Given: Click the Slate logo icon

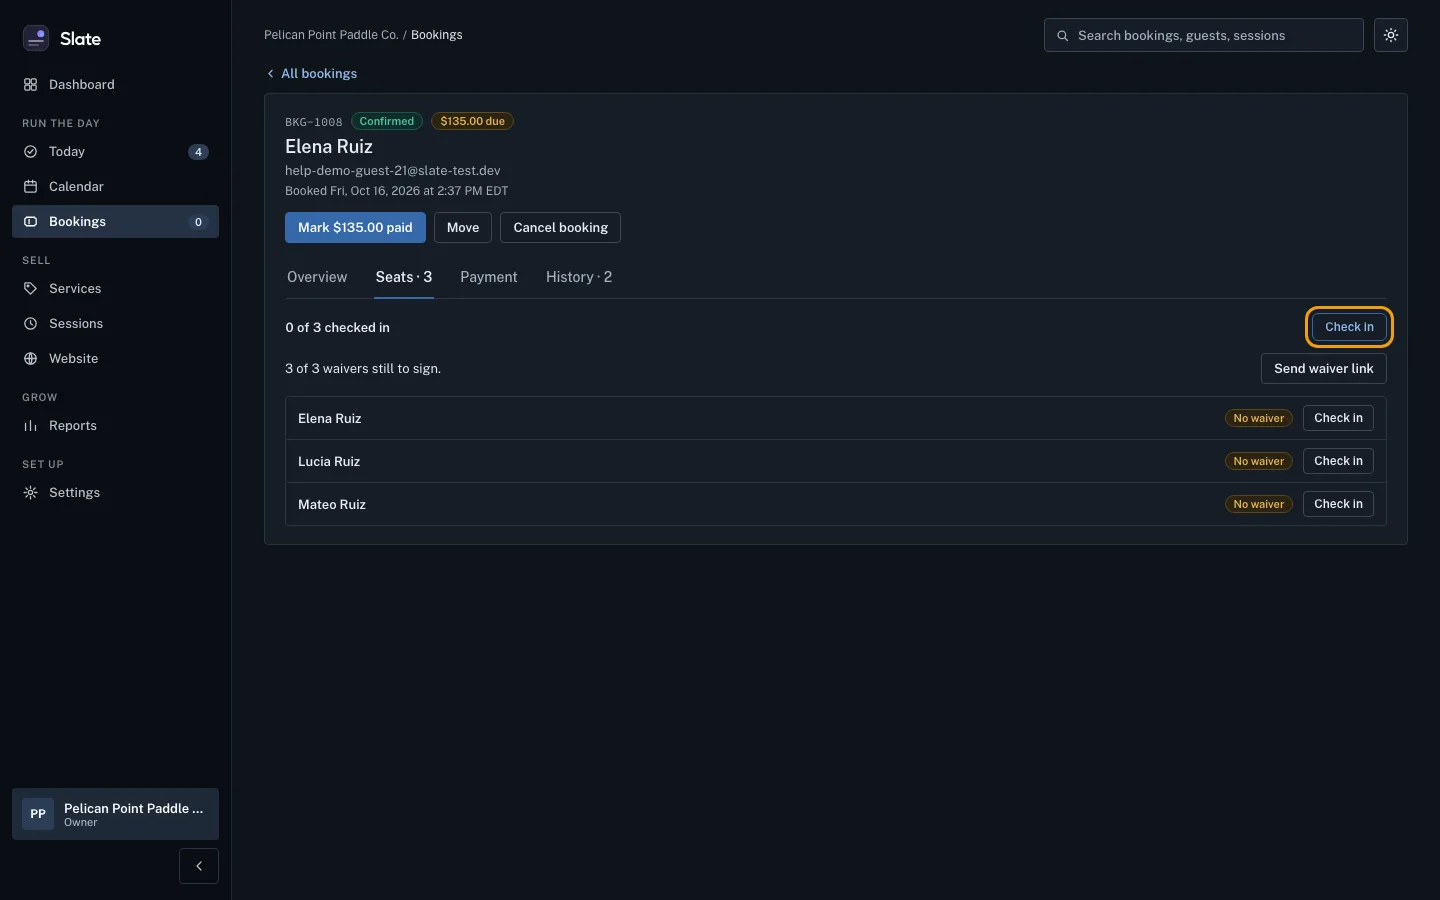Looking at the screenshot, I should tap(36, 38).
